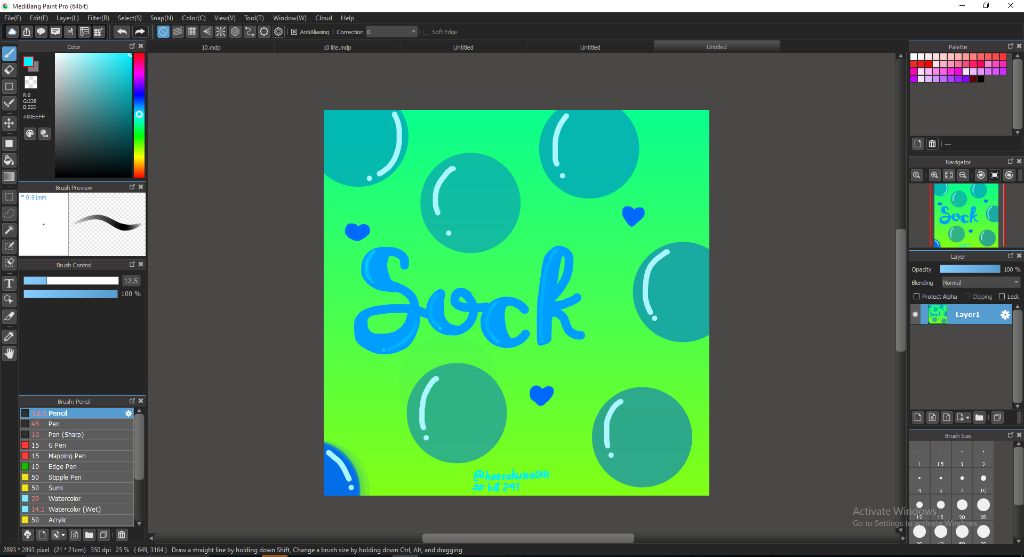Screen dimensions: 1024x557
Task: Select the Hand tool
Action: point(9,353)
